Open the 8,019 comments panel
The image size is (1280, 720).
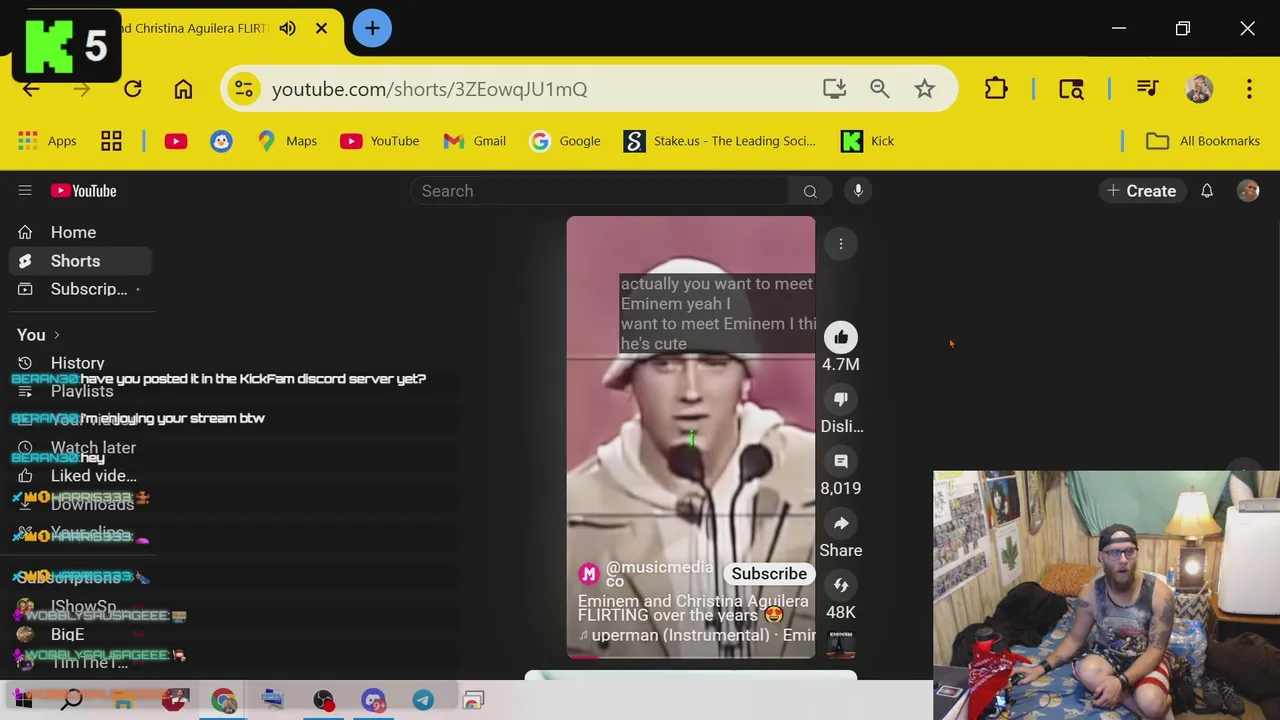[x=841, y=461]
